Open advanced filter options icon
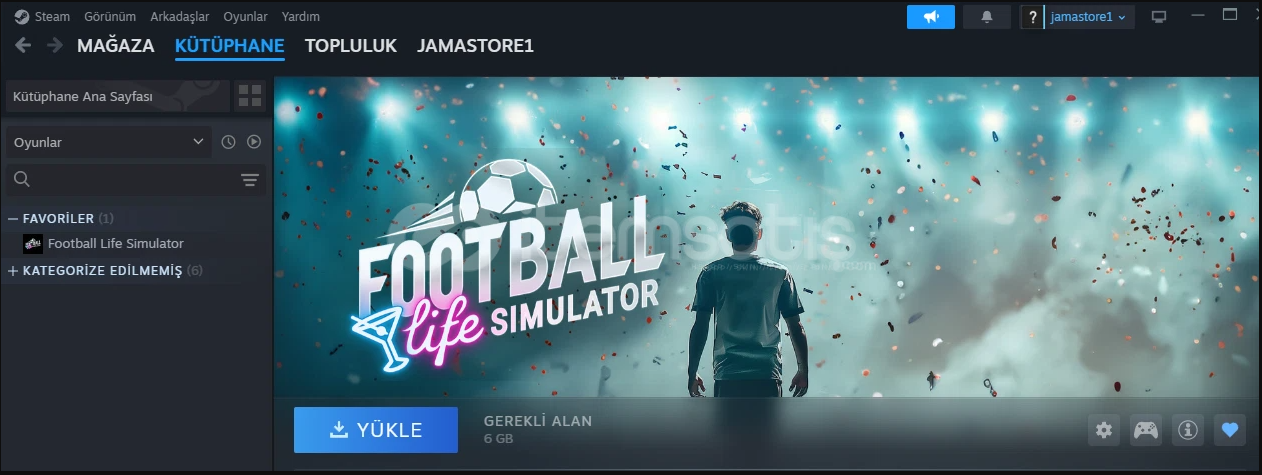Viewport: 1262px width, 475px height. point(250,180)
